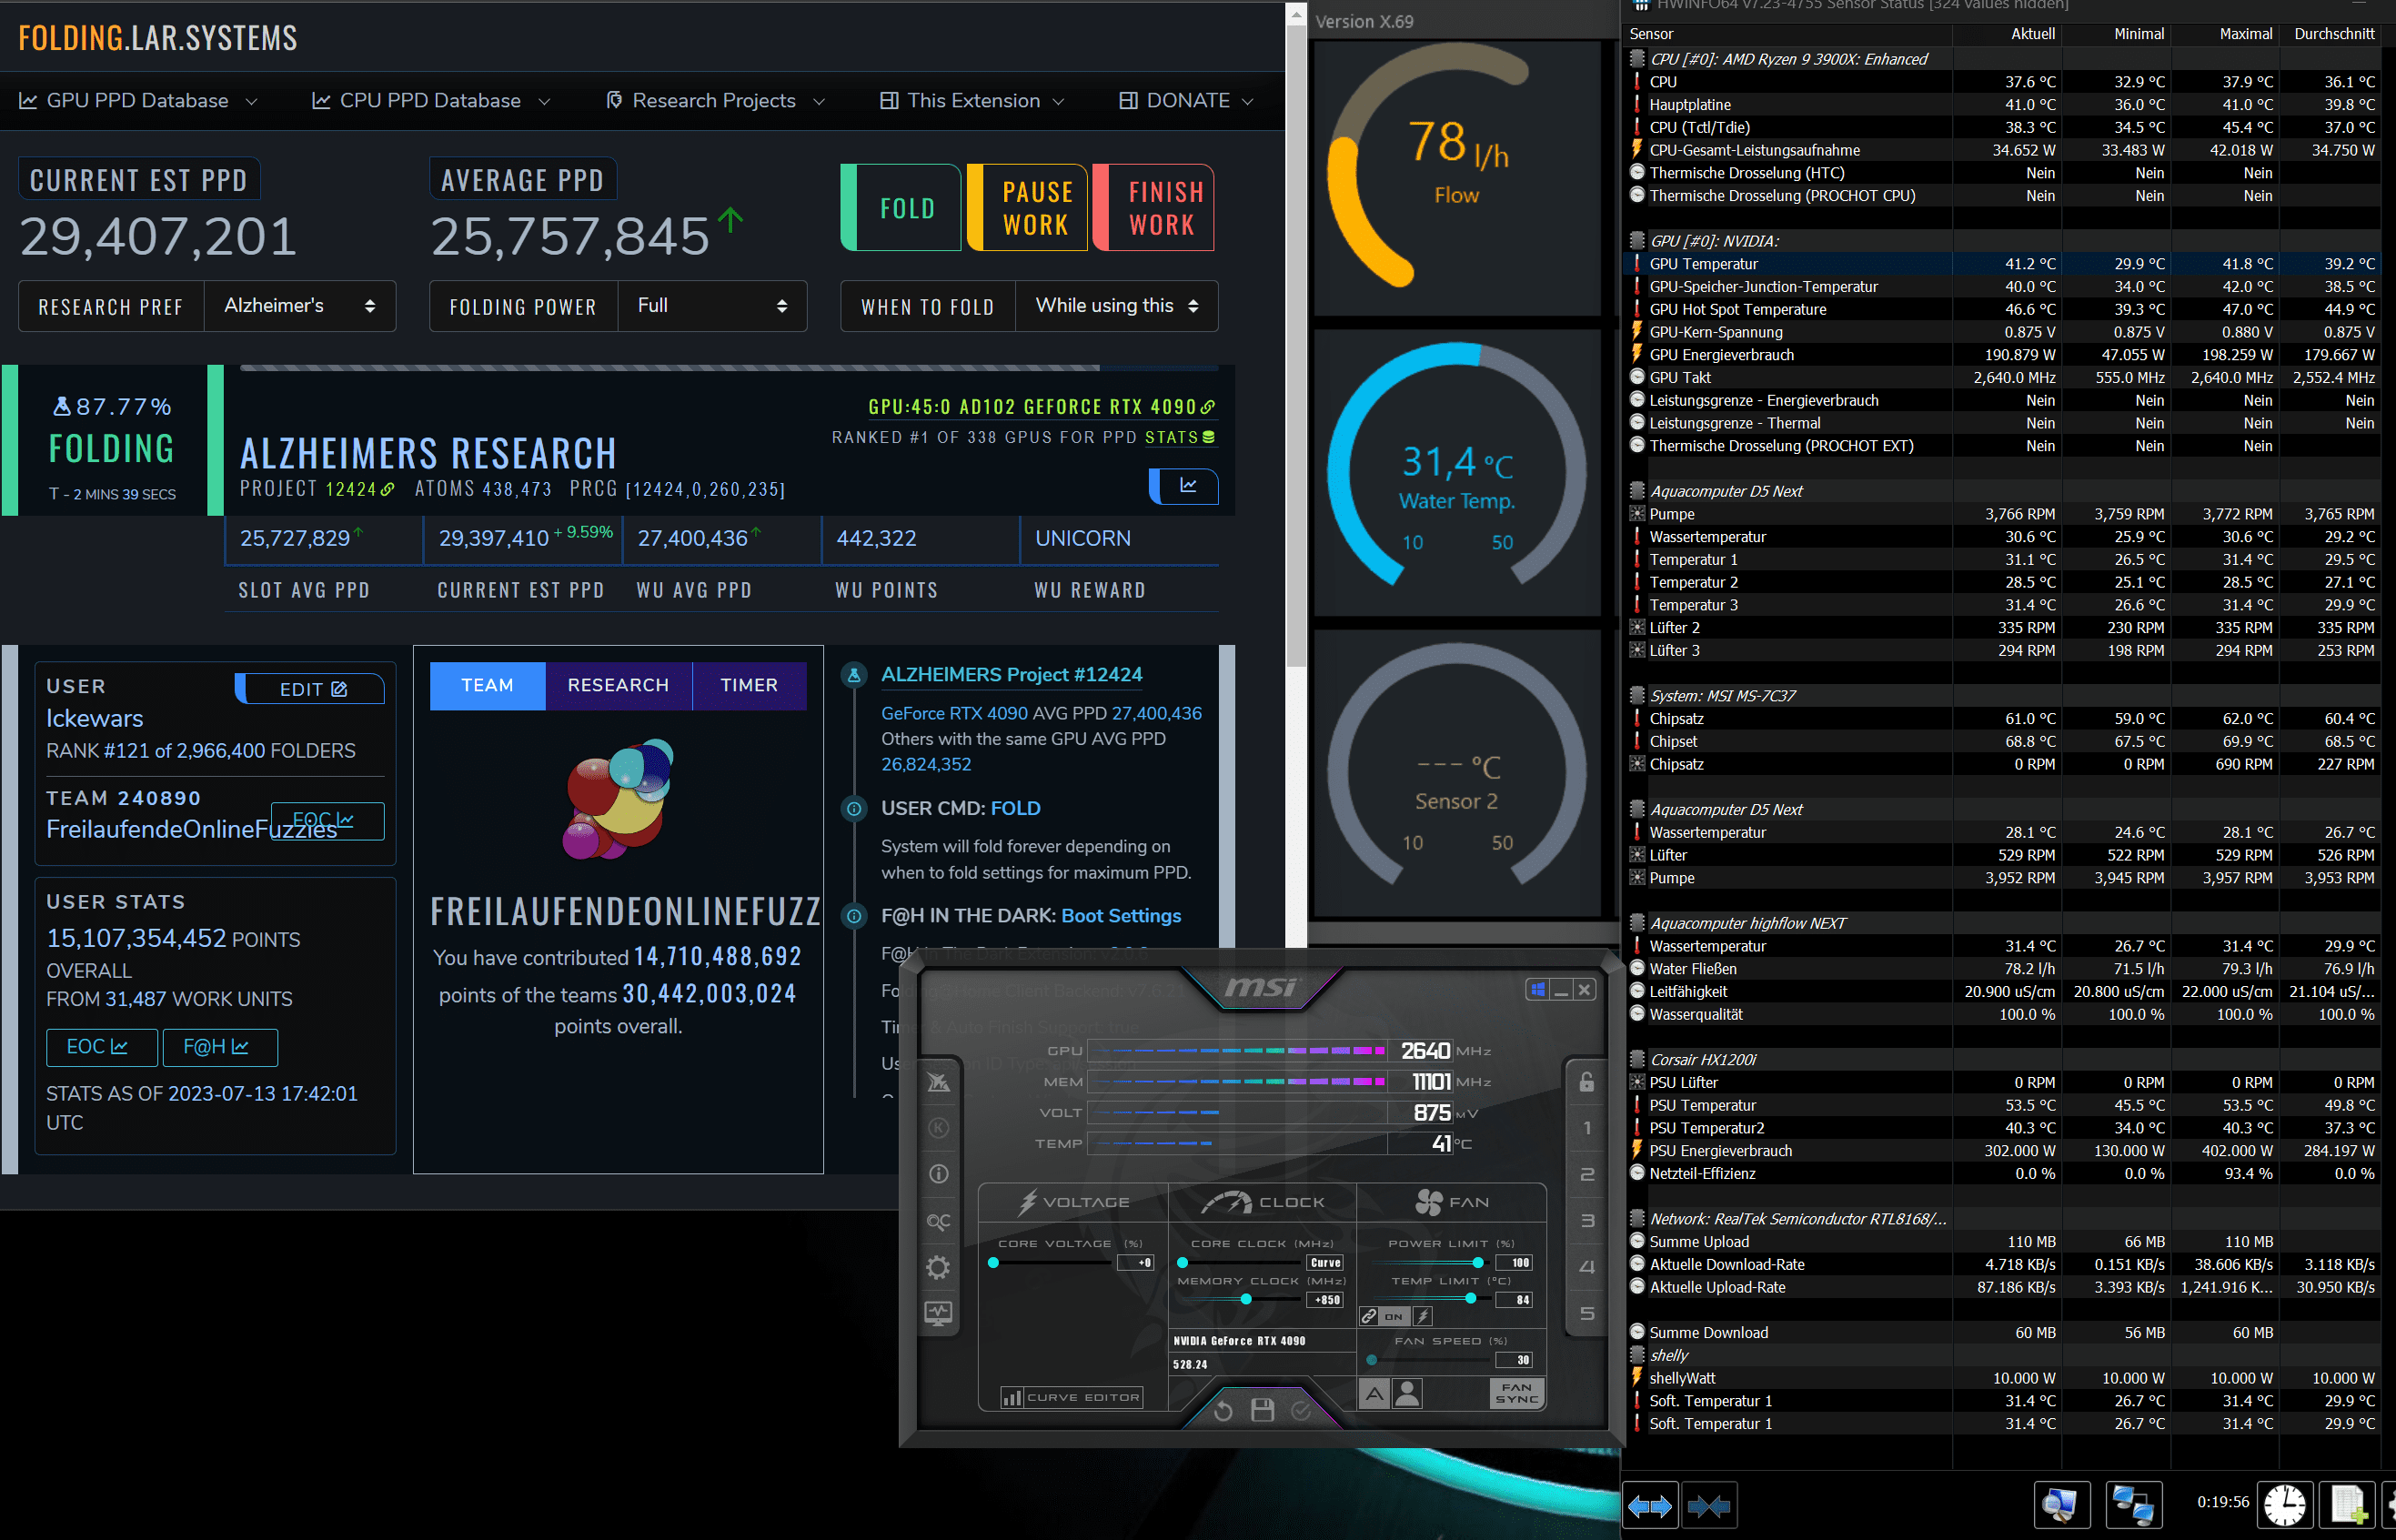This screenshot has height=1540, width=2396.
Task: Click the Curve Editor button
Action: click(1071, 1397)
